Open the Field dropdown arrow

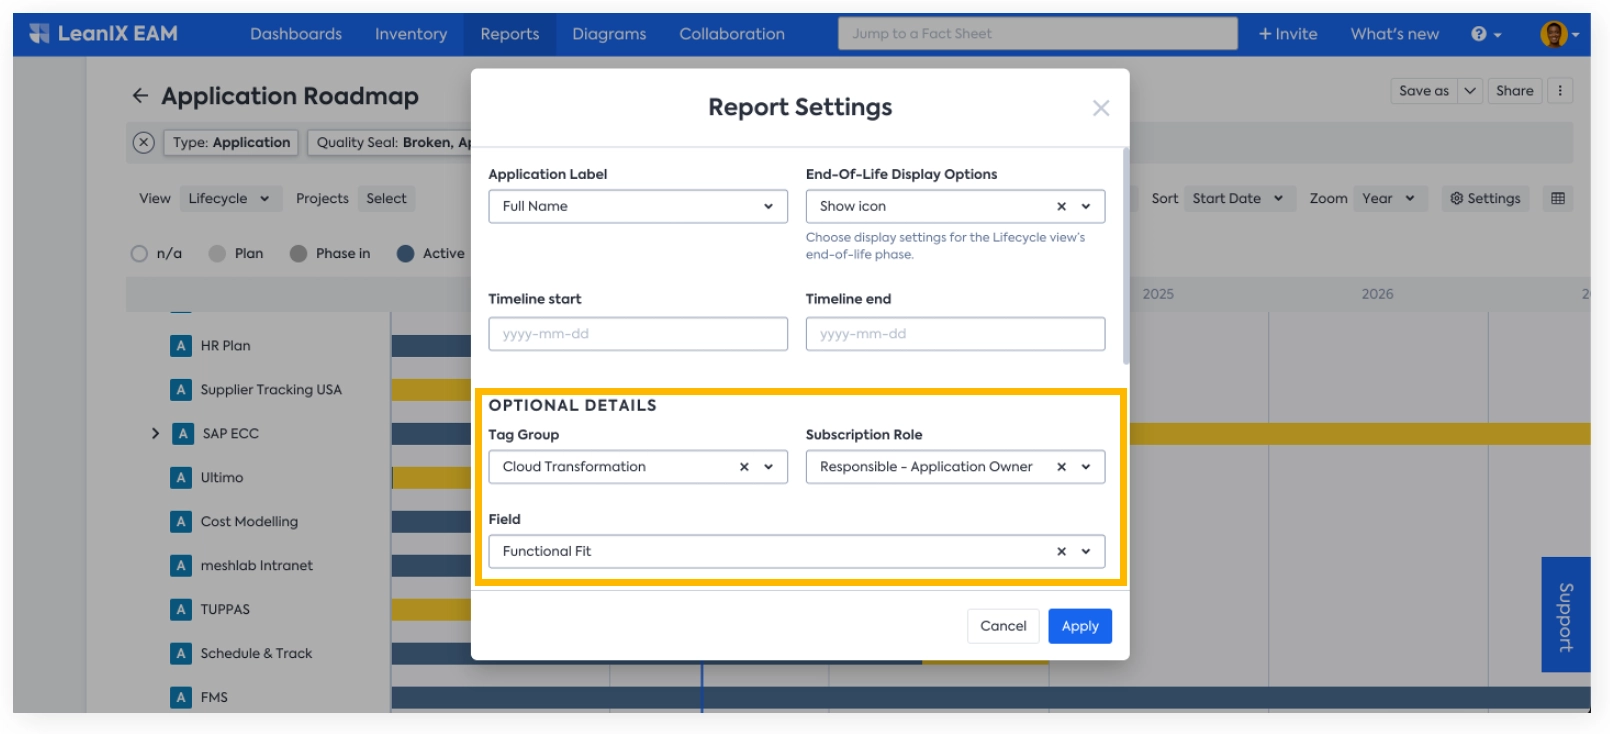[x=1086, y=551]
